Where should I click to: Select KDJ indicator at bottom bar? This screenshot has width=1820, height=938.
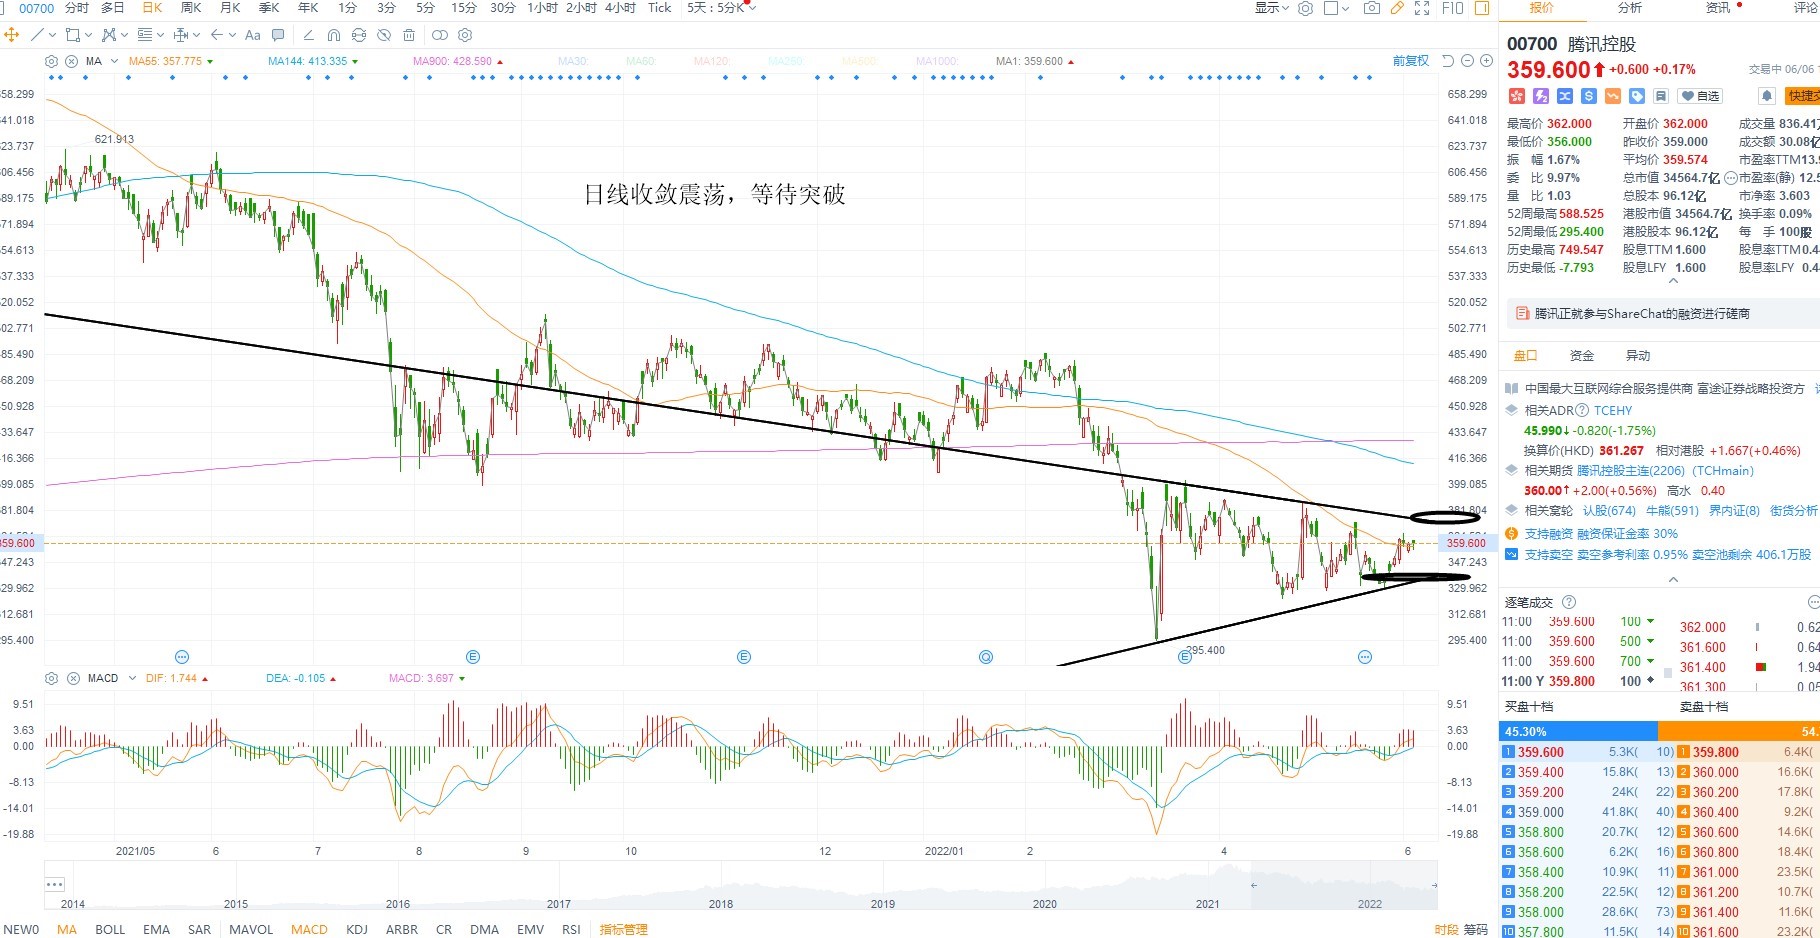tap(357, 929)
